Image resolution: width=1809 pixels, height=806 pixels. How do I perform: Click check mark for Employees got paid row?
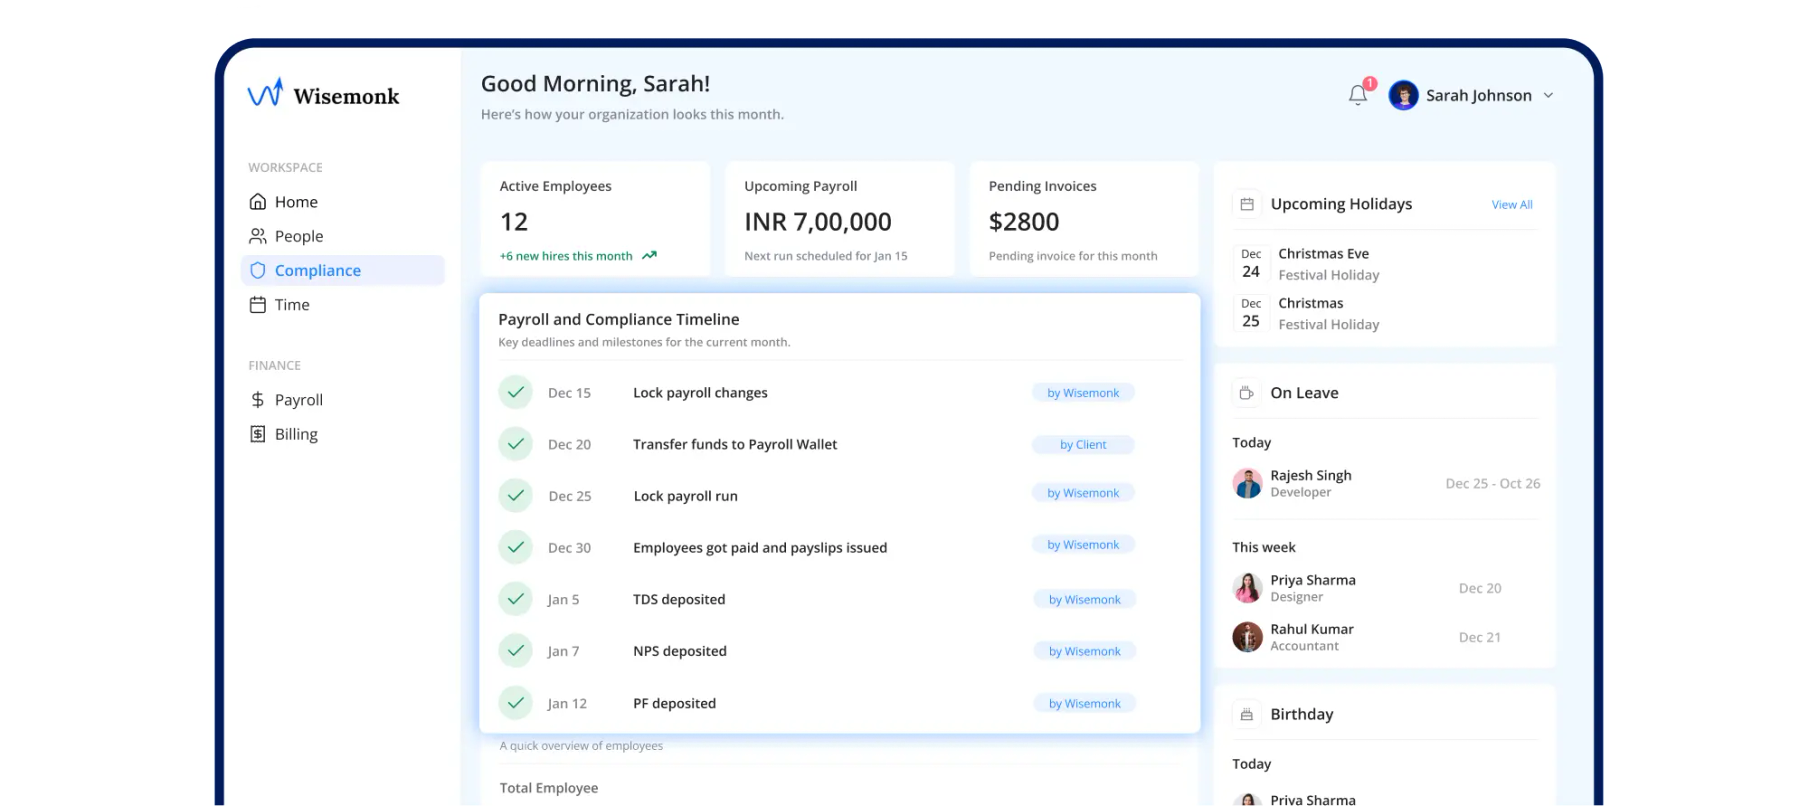[x=516, y=547]
